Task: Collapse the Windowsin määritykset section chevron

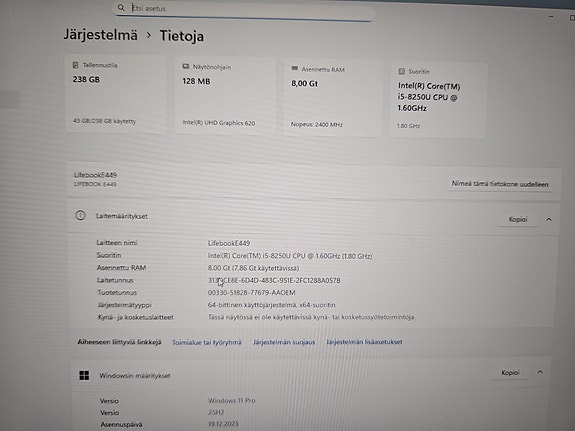Action: pos(540,372)
